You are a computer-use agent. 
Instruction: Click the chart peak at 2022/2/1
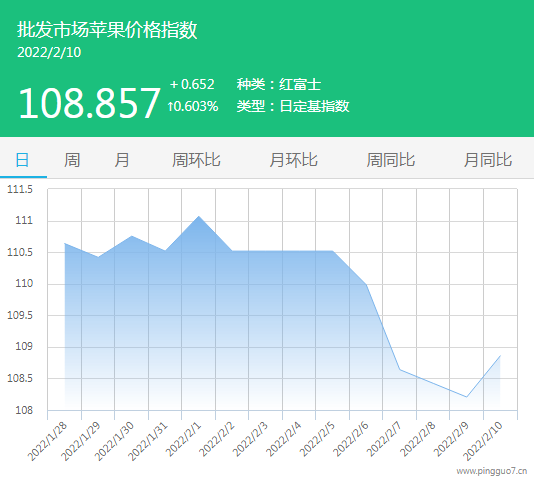pyautogui.click(x=199, y=216)
